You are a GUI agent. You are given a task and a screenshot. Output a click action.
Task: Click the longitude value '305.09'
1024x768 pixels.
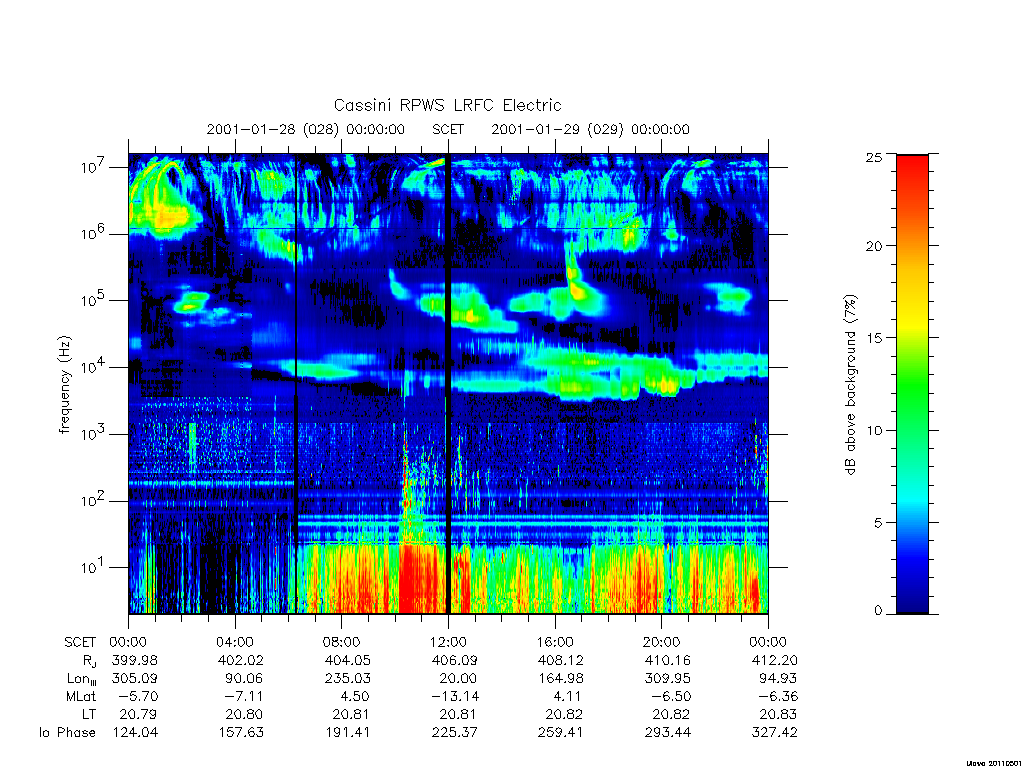coord(135,679)
